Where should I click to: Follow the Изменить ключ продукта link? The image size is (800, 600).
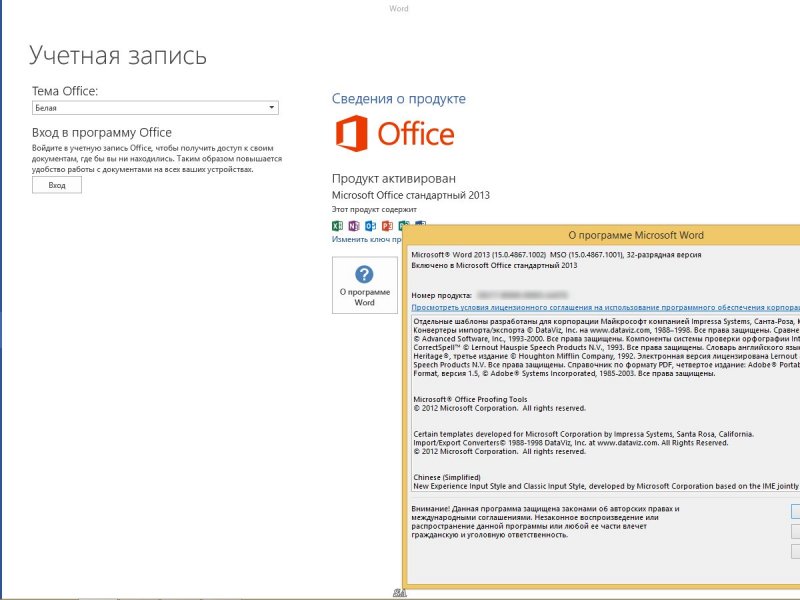(x=367, y=239)
